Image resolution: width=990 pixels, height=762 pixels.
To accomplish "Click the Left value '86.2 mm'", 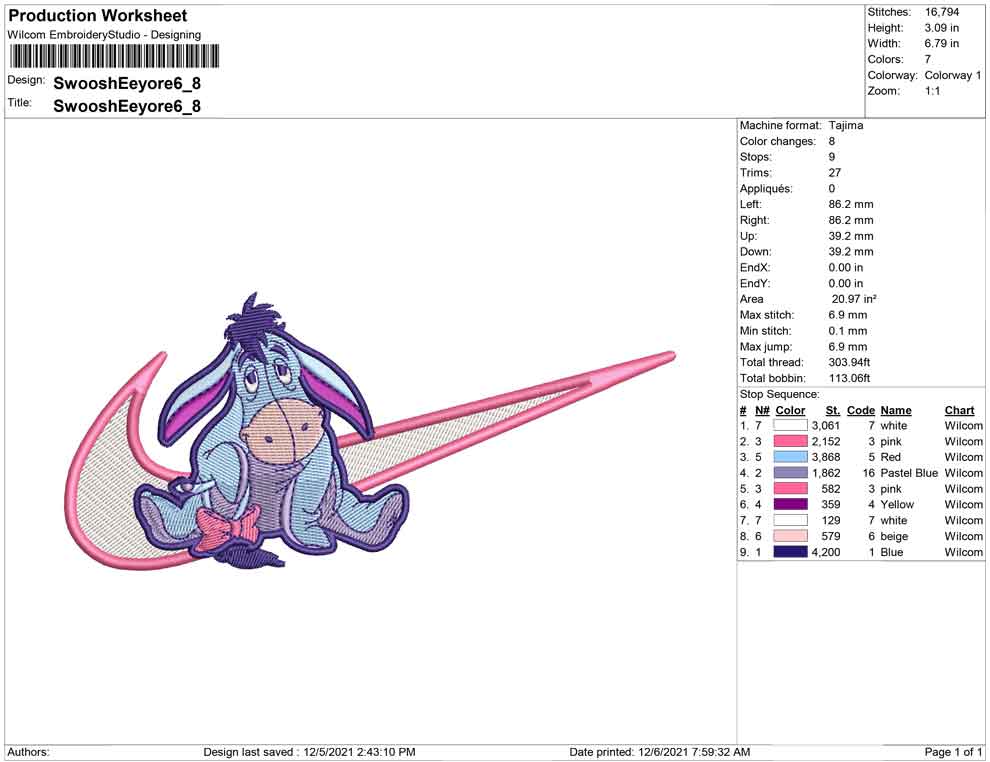I will 851,204.
